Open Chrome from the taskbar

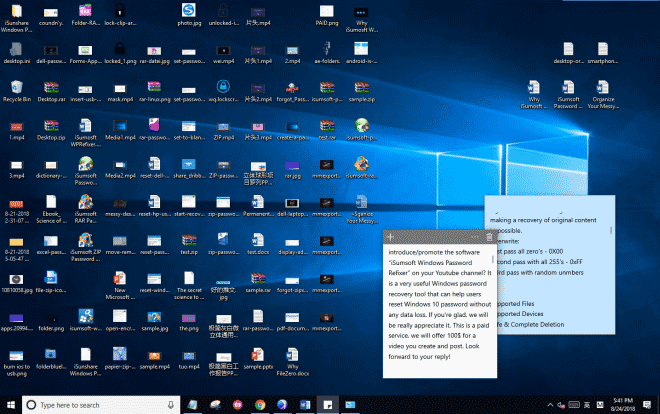point(259,405)
